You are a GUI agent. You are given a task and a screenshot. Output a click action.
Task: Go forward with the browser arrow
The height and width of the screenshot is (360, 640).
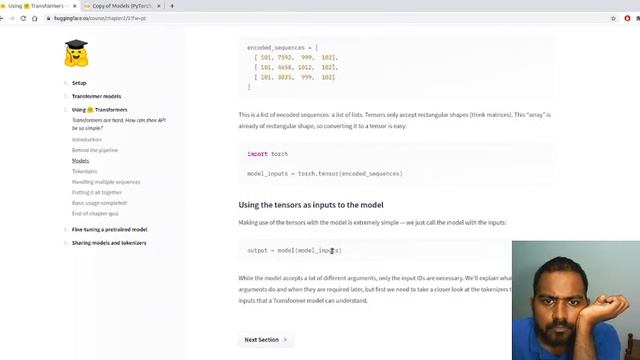click(12, 18)
